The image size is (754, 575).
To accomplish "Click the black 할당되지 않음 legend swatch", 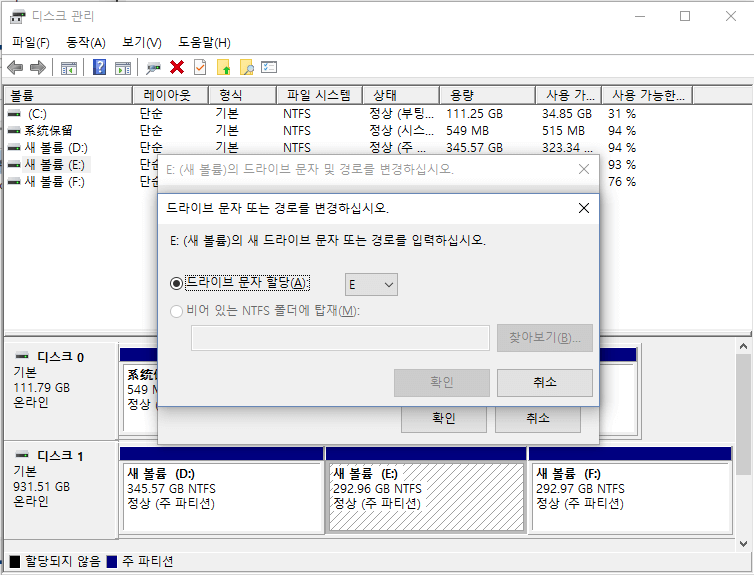I will coord(15,562).
